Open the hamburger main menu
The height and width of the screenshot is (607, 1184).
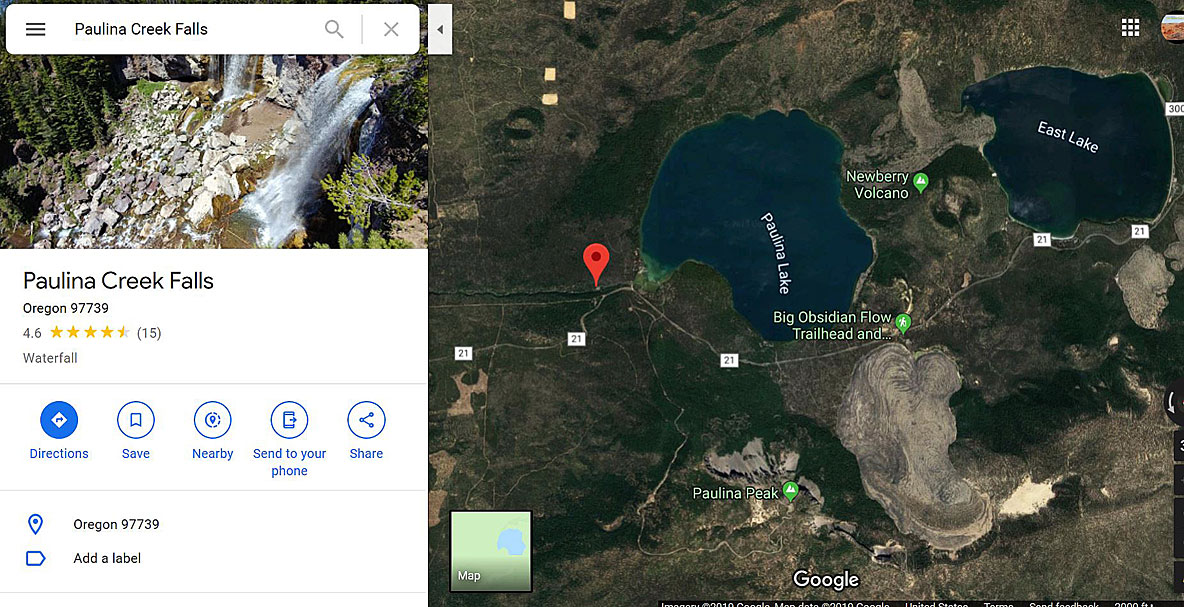coord(35,29)
